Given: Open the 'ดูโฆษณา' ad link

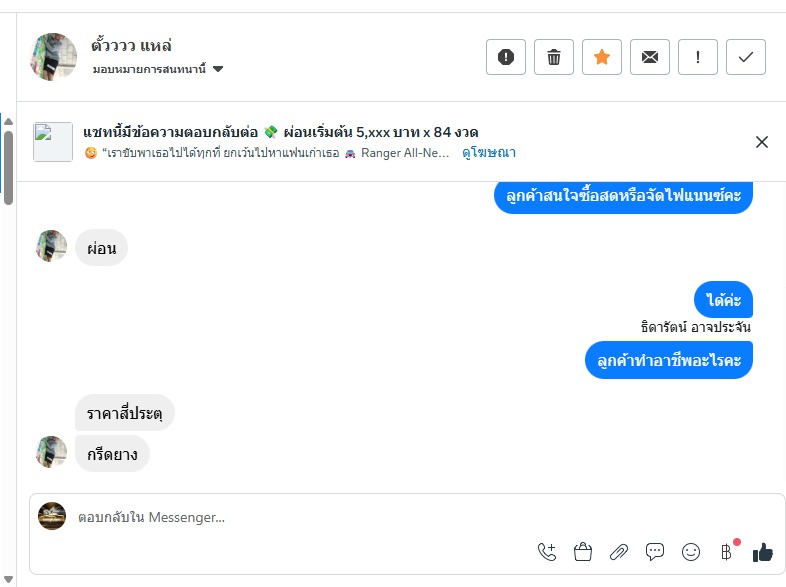Looking at the screenshot, I should pos(488,153).
